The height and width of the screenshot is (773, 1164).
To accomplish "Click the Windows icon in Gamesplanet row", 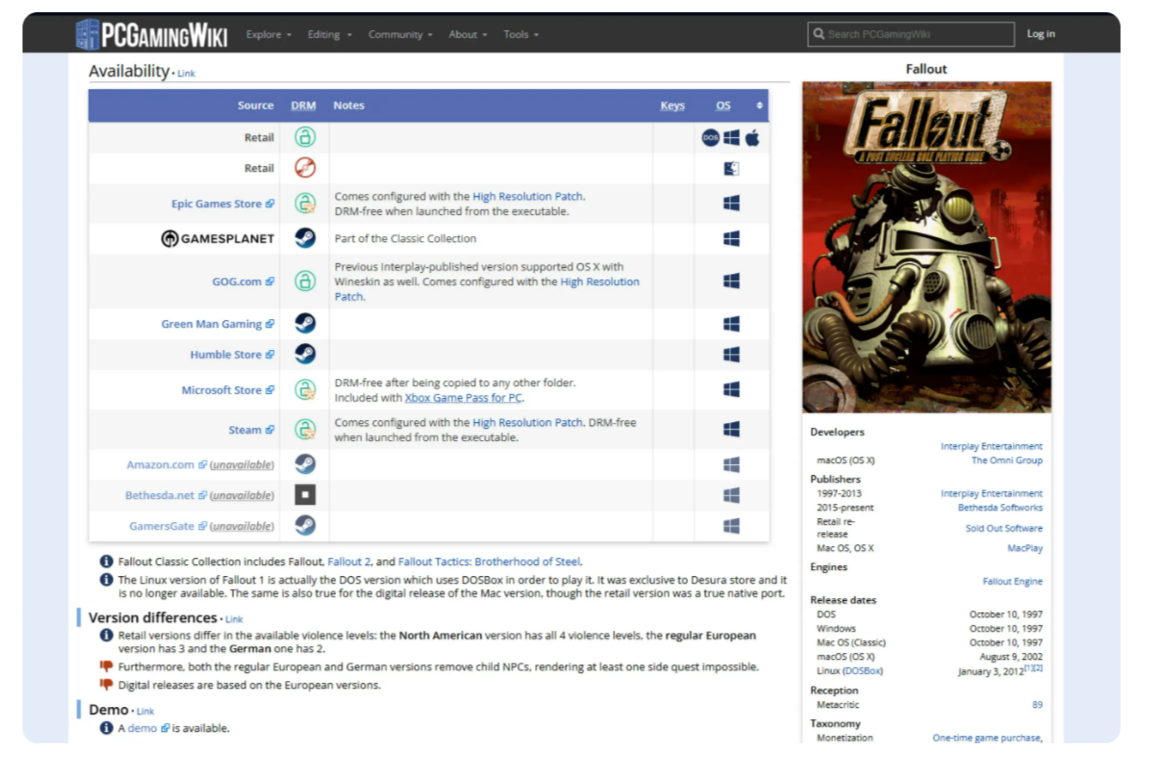I will 731,238.
